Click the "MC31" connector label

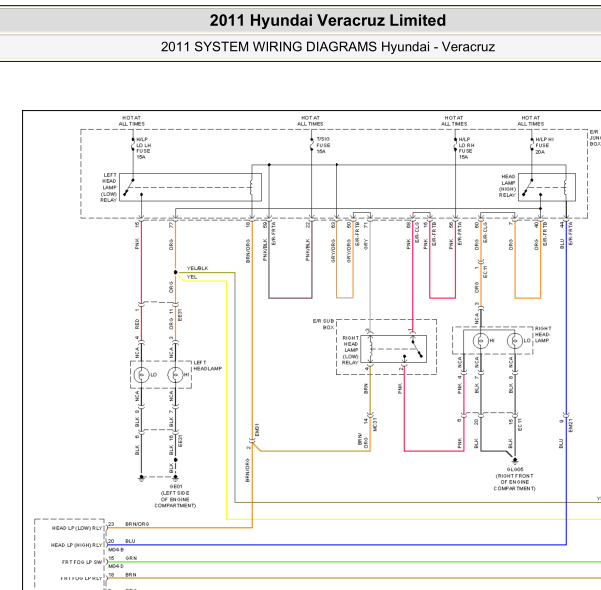(x=375, y=424)
